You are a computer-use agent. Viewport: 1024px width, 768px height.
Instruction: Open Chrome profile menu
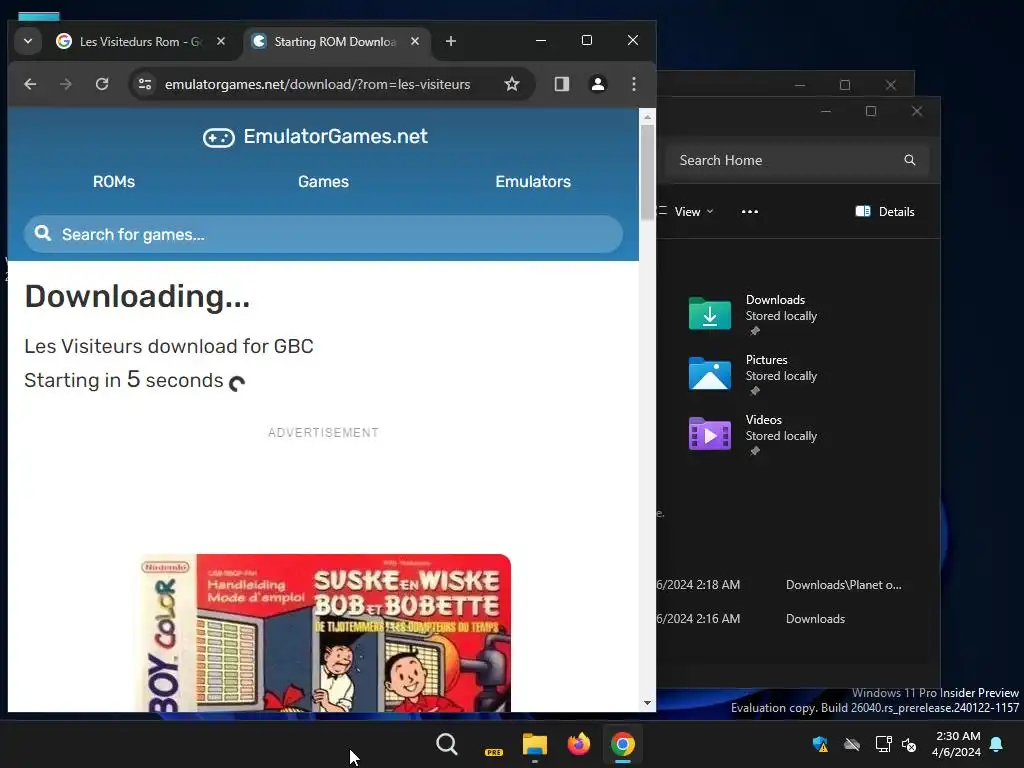598,84
